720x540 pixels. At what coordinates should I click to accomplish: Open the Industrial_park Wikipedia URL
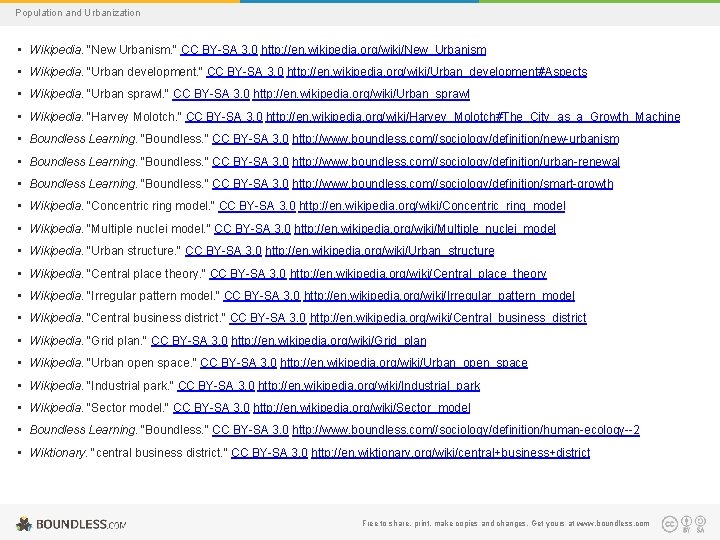coord(369,386)
